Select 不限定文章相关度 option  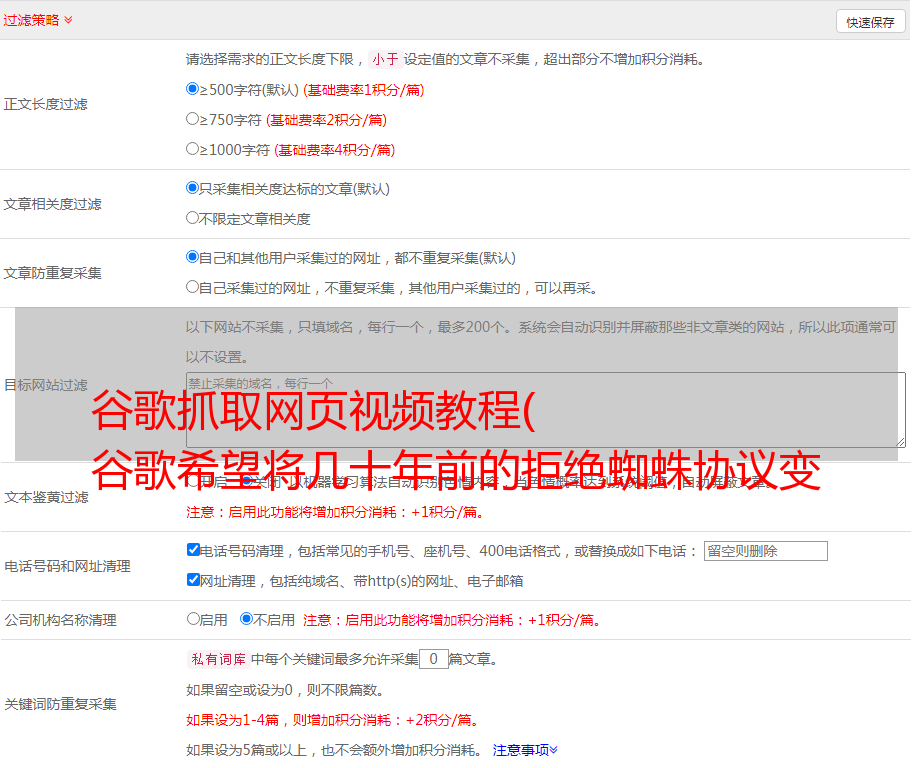point(192,218)
